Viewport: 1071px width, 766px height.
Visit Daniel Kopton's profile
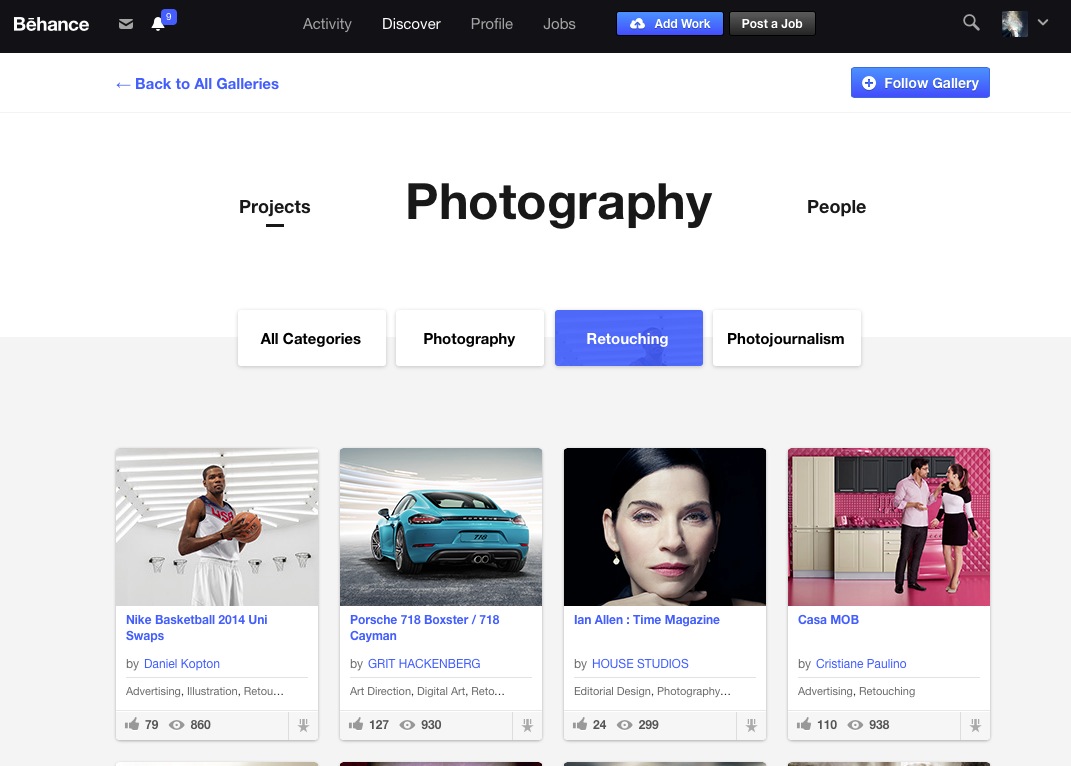tap(182, 664)
